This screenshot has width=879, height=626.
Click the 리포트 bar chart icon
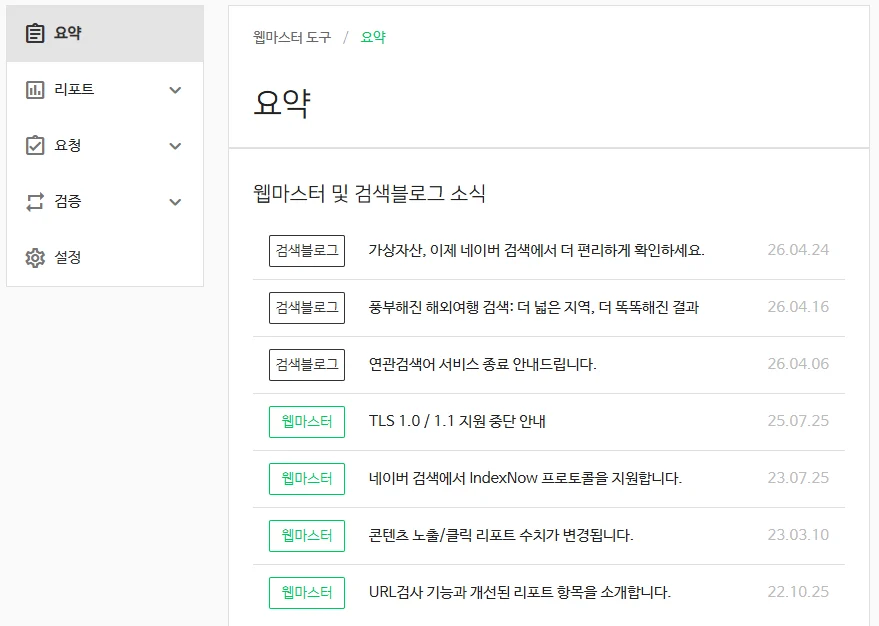click(35, 90)
